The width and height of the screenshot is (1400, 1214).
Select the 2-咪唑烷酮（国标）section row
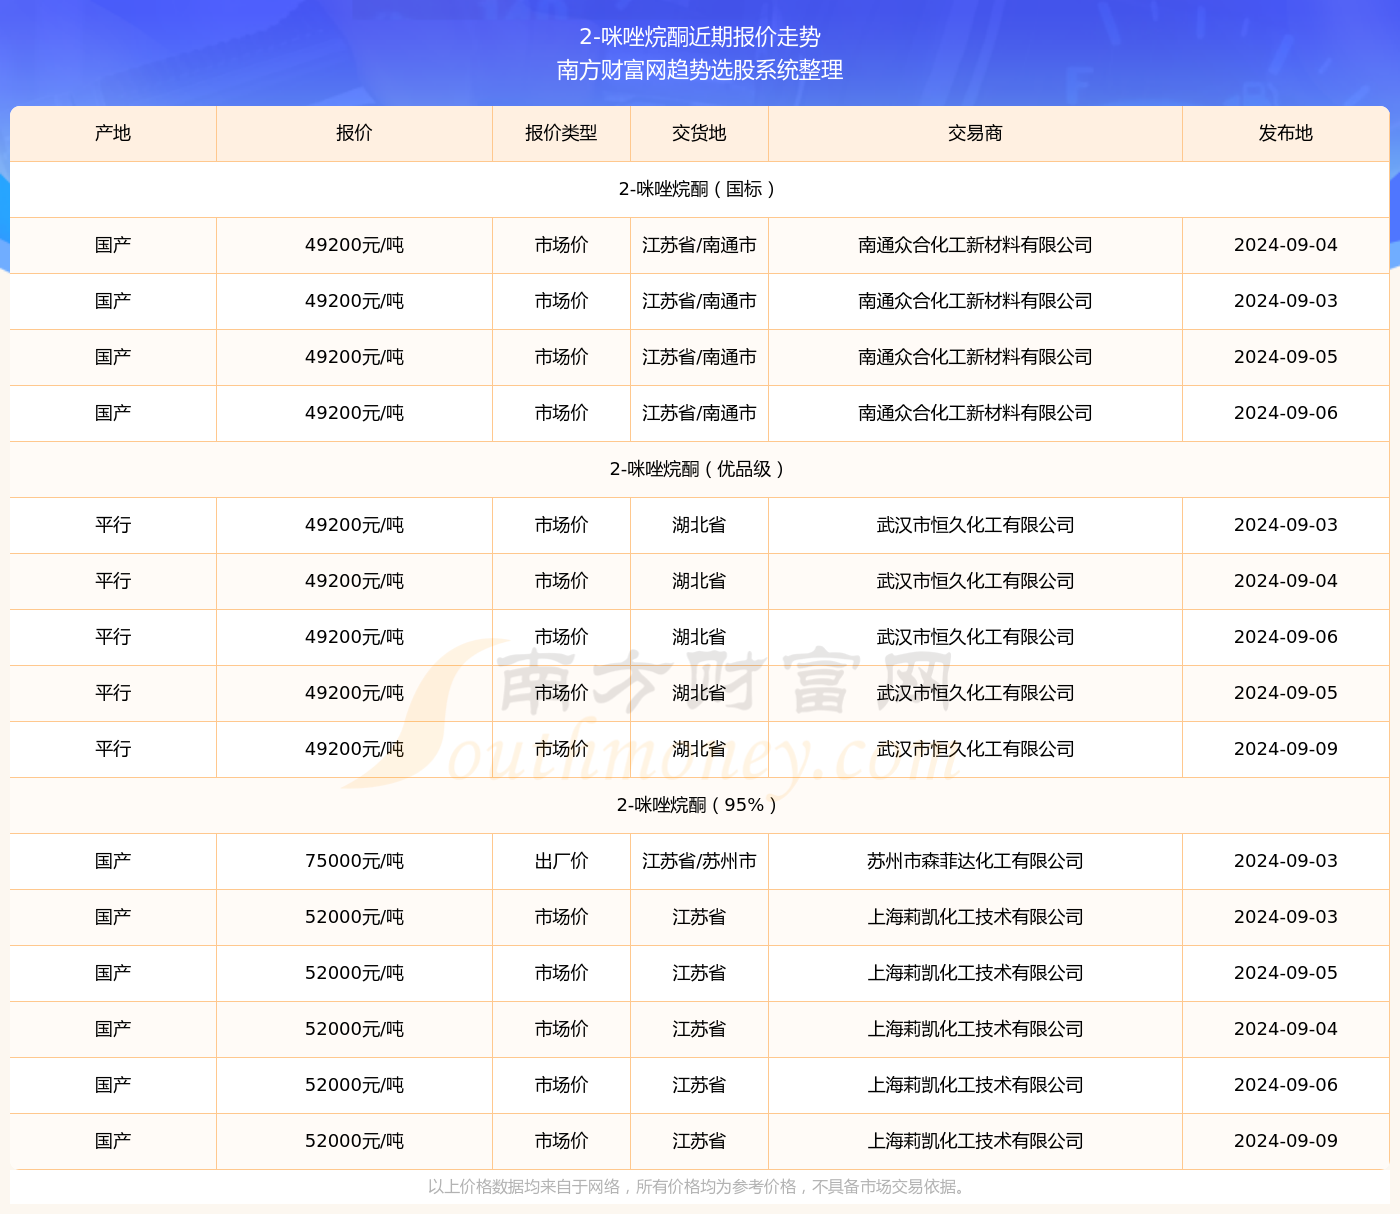(698, 189)
